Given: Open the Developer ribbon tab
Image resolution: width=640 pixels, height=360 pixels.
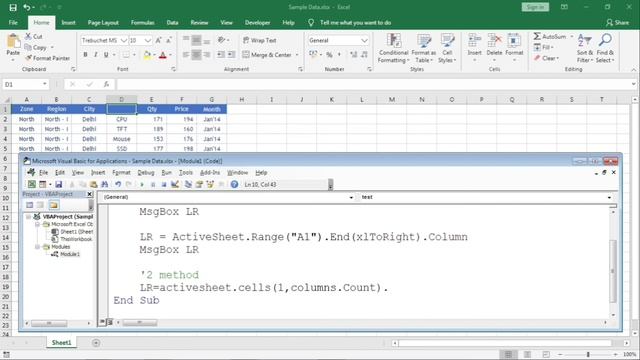Looking at the screenshot, I should click(x=257, y=23).
